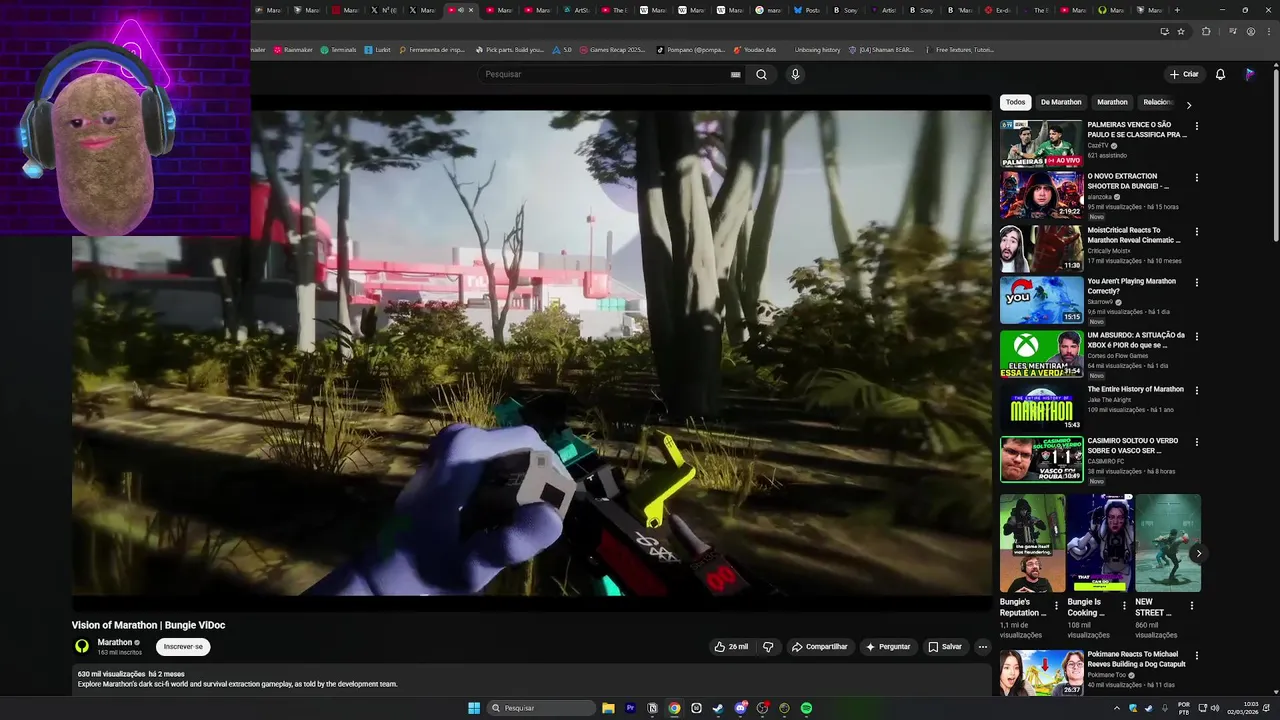Select the 'Relacionados' filter chip
Image resolution: width=1280 pixels, height=720 pixels.
point(1158,102)
